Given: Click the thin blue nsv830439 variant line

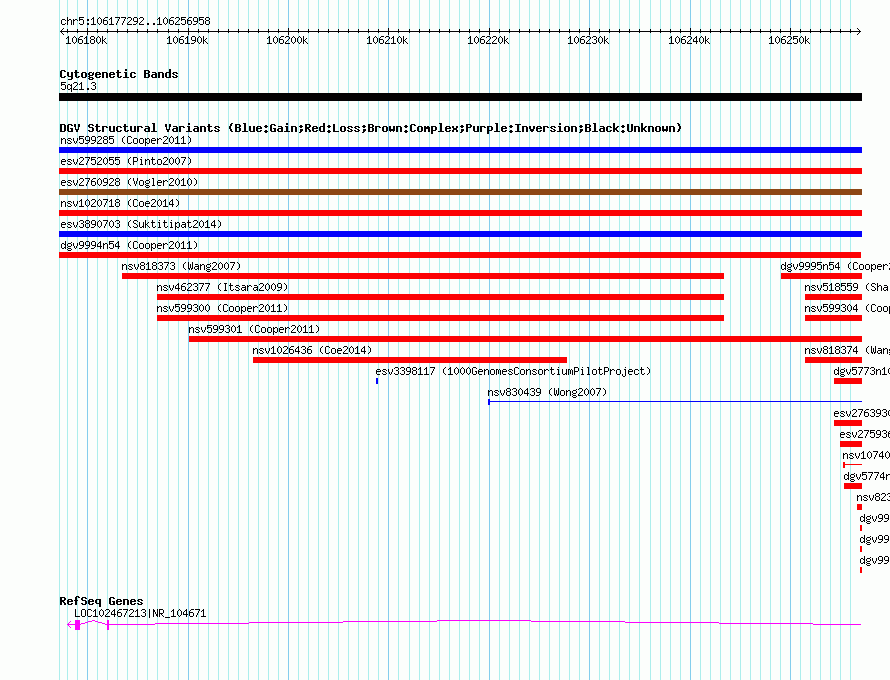Looking at the screenshot, I should (x=675, y=402).
